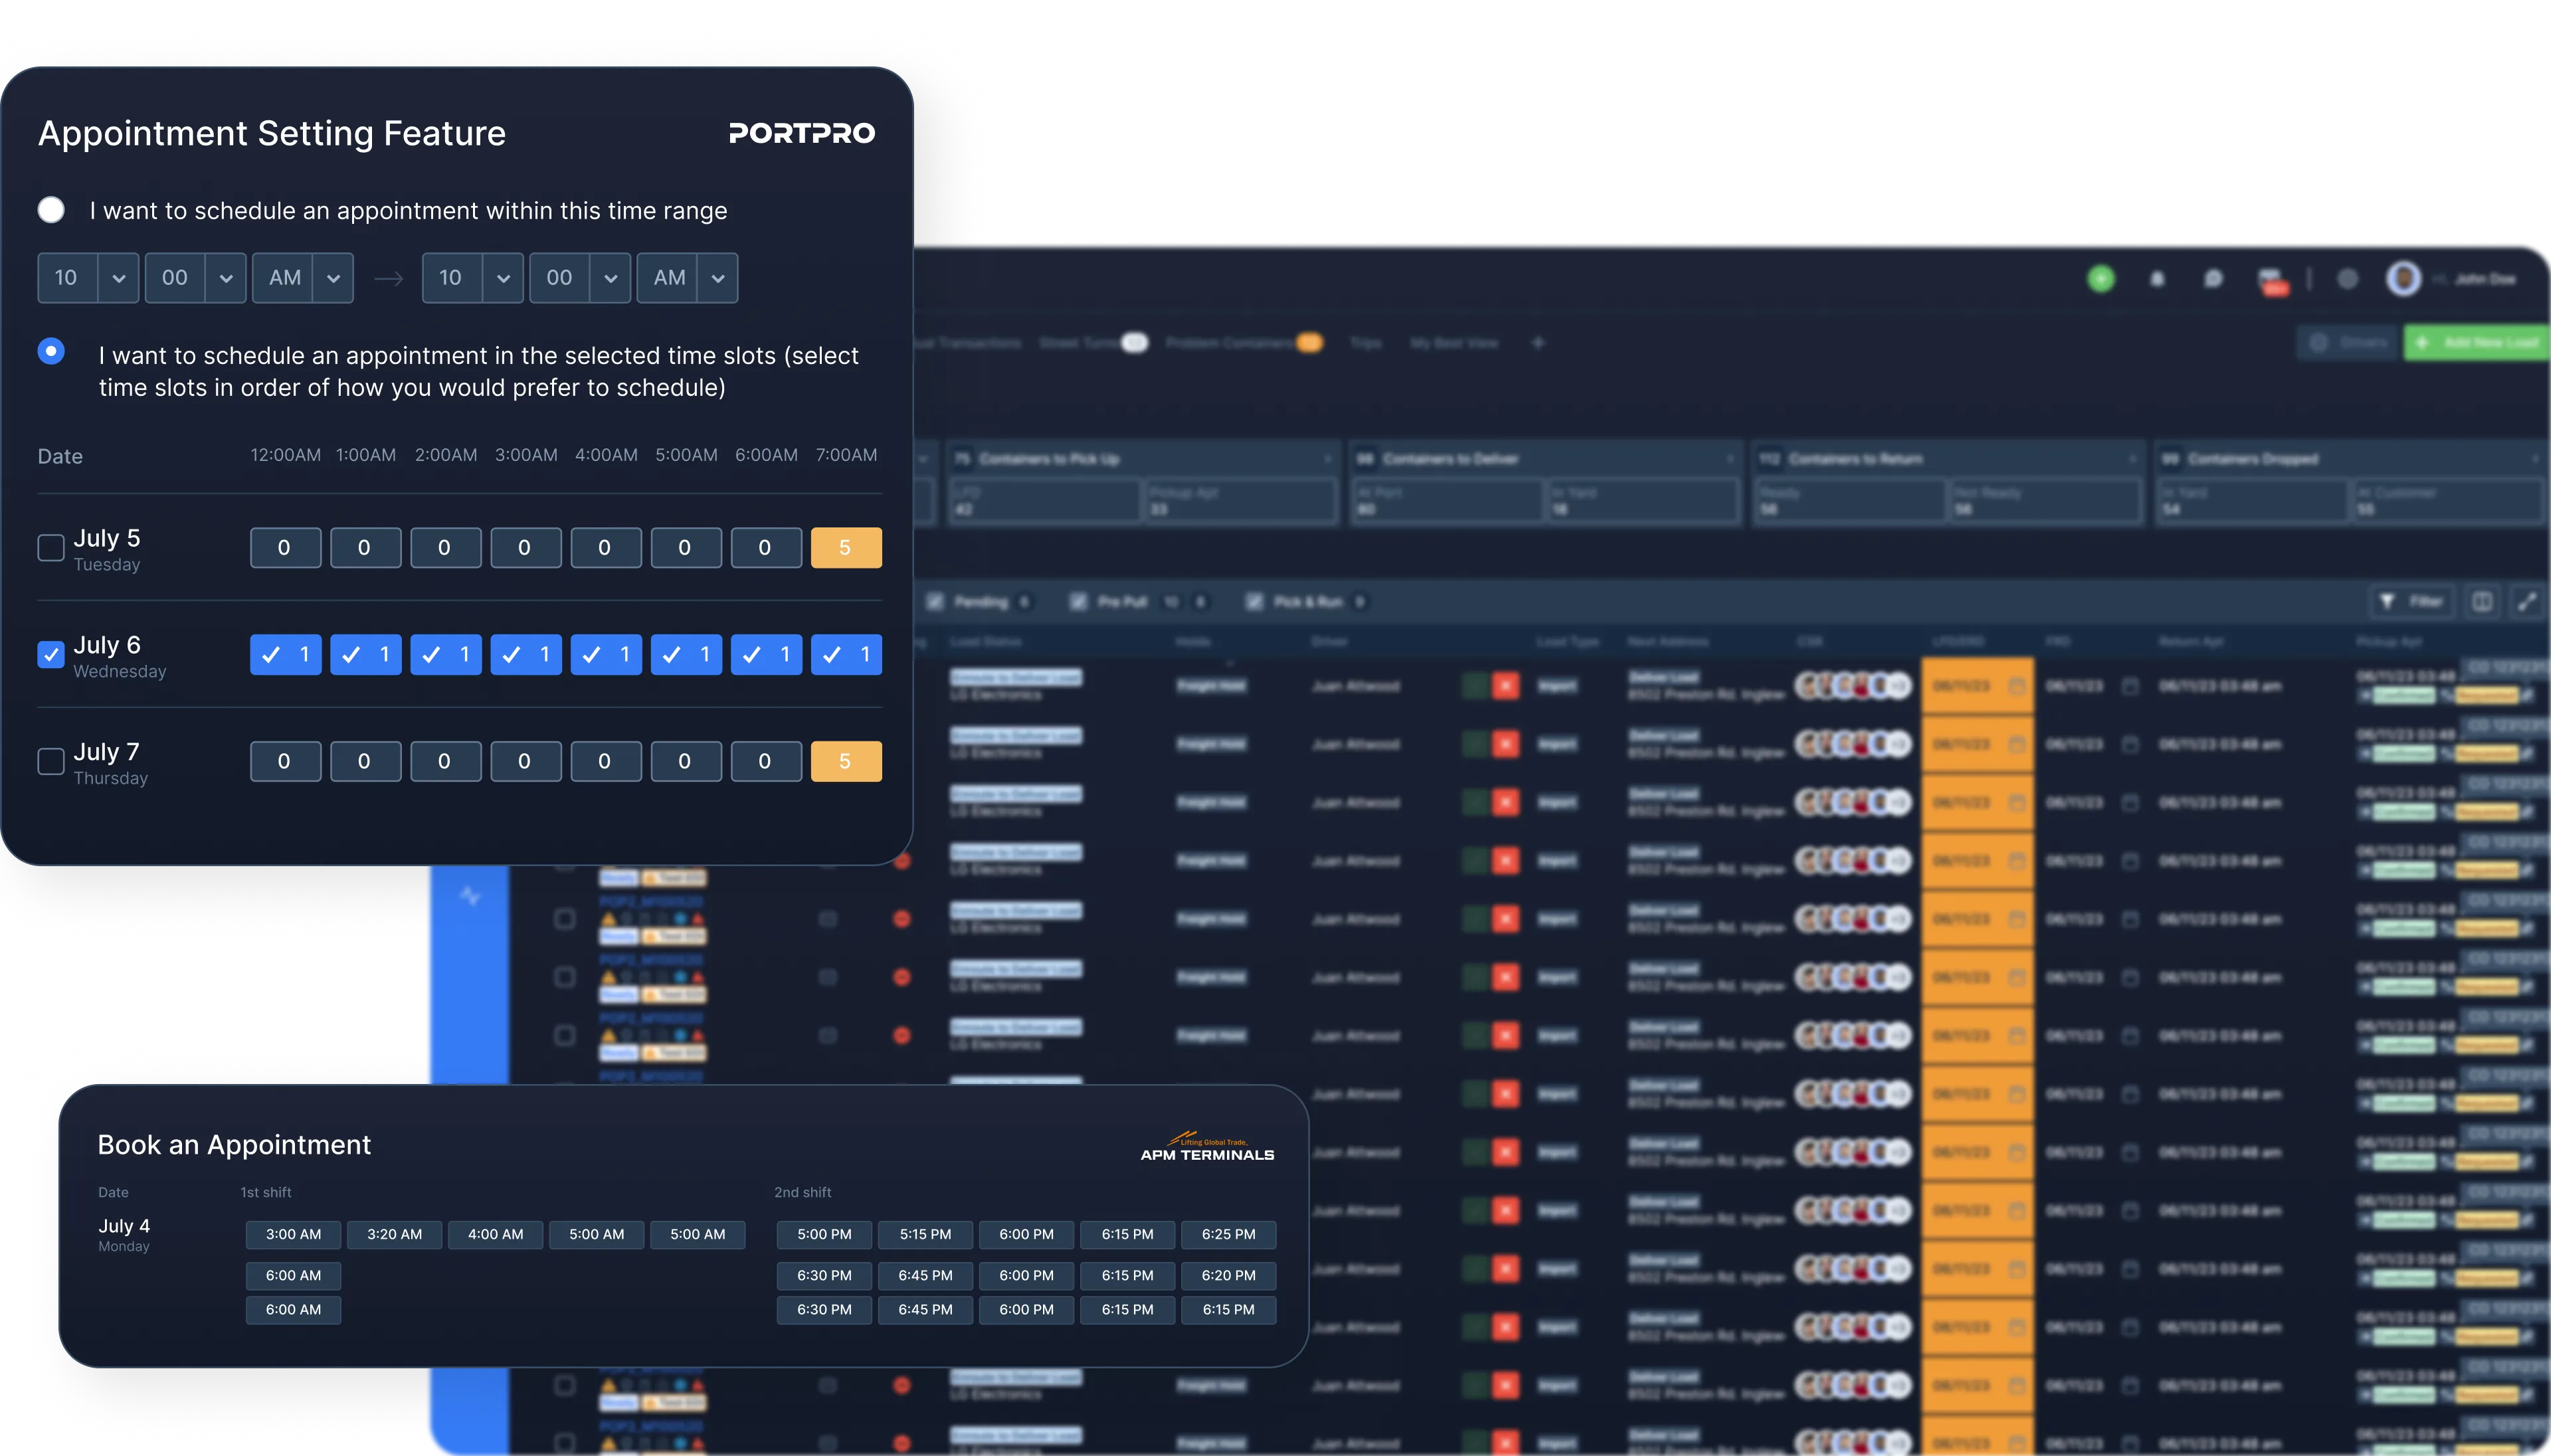2551x1456 pixels.
Task: Click the expand fullscreen arrows icon
Action: click(x=2527, y=602)
